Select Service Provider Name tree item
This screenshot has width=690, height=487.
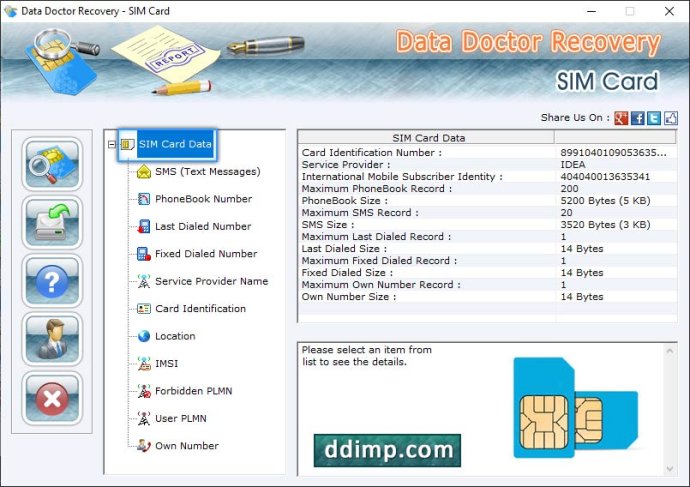pyautogui.click(x=211, y=281)
